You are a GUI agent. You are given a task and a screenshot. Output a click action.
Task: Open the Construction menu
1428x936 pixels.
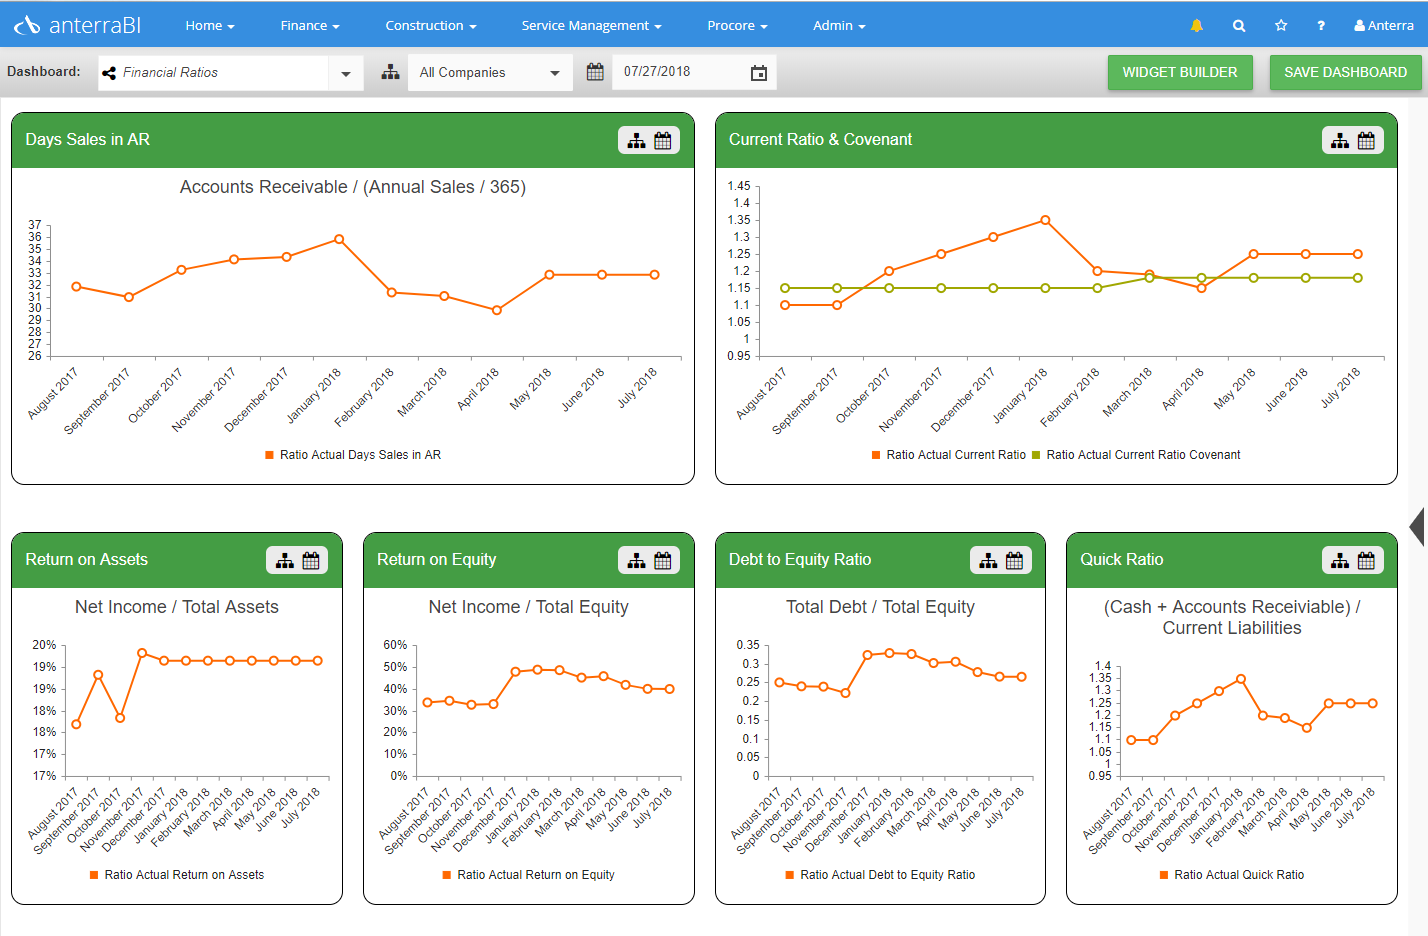[431, 26]
